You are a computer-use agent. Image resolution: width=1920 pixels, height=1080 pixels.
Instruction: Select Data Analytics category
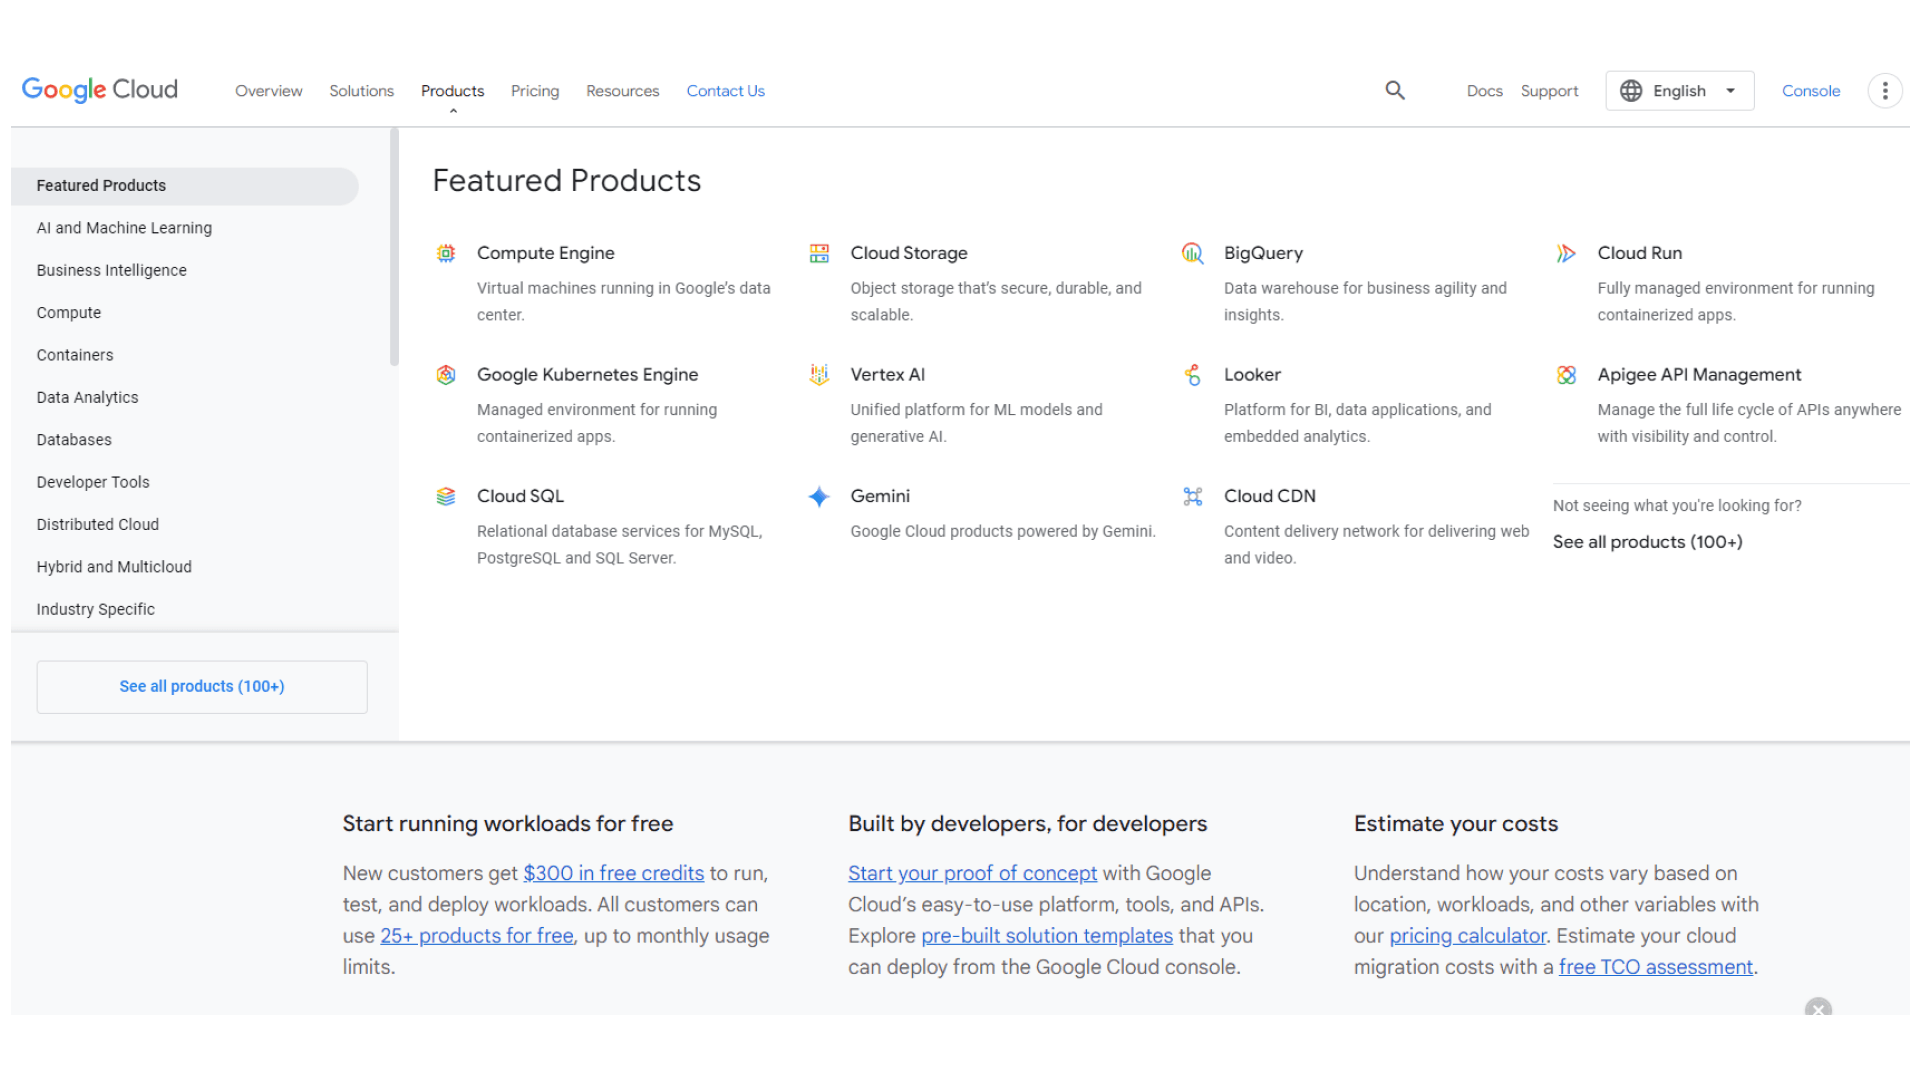click(x=87, y=397)
